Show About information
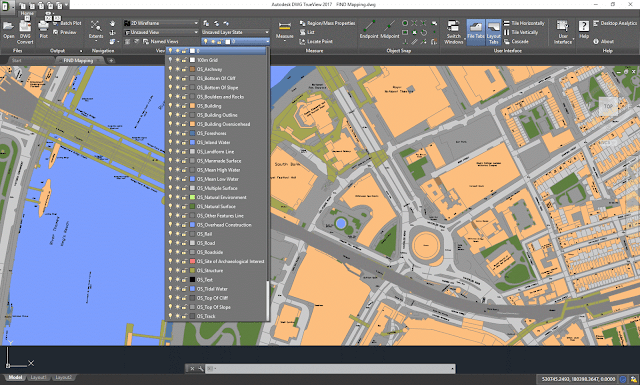 [x=604, y=41]
